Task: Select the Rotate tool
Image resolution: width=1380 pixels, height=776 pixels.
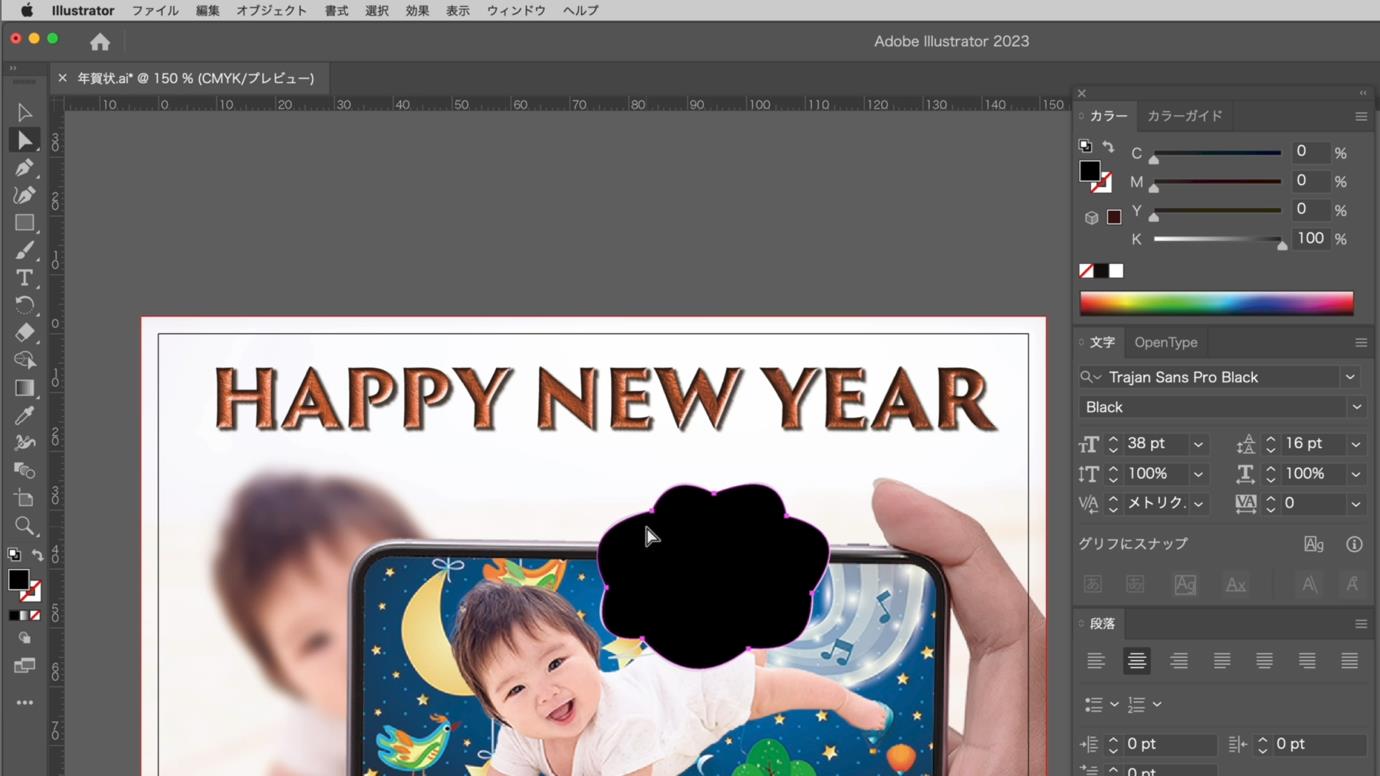Action: point(24,305)
